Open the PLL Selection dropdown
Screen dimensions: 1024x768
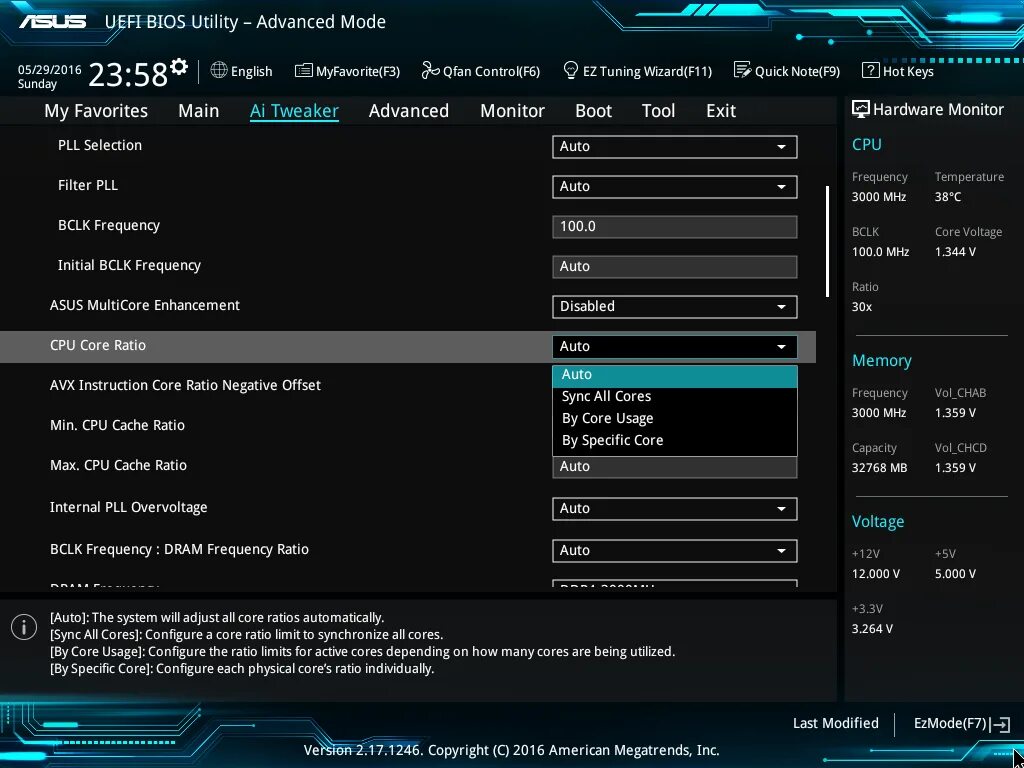point(675,147)
